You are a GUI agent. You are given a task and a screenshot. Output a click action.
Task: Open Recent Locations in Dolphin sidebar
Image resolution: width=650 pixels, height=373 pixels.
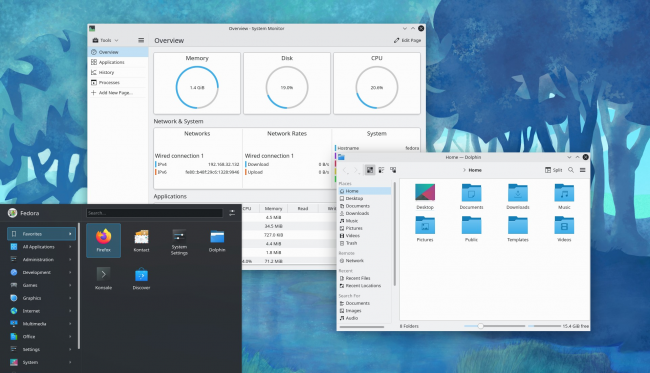click(x=364, y=286)
